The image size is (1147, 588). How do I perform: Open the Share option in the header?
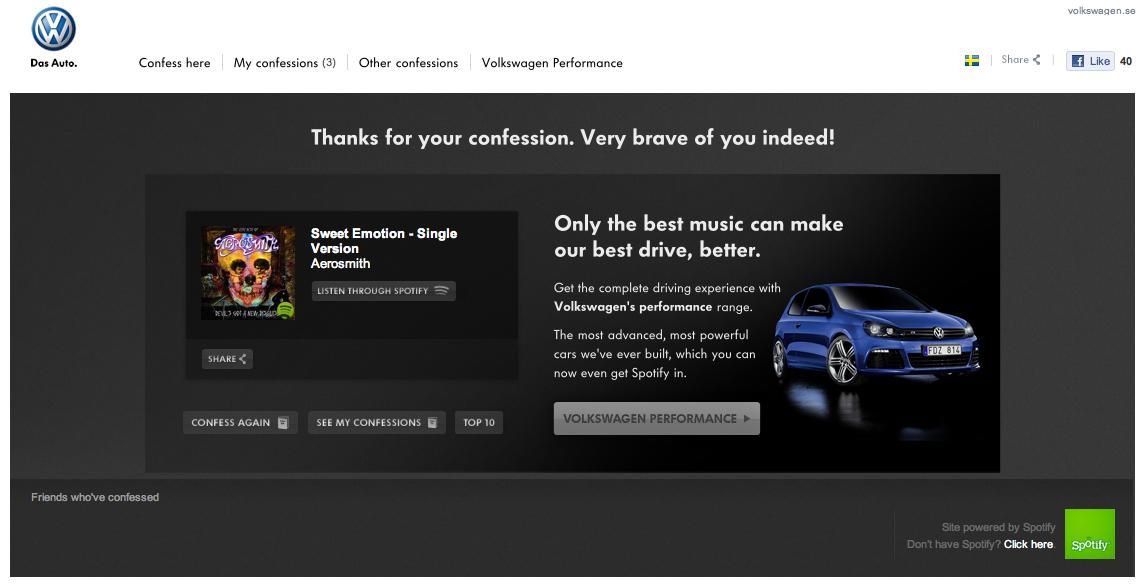1020,60
